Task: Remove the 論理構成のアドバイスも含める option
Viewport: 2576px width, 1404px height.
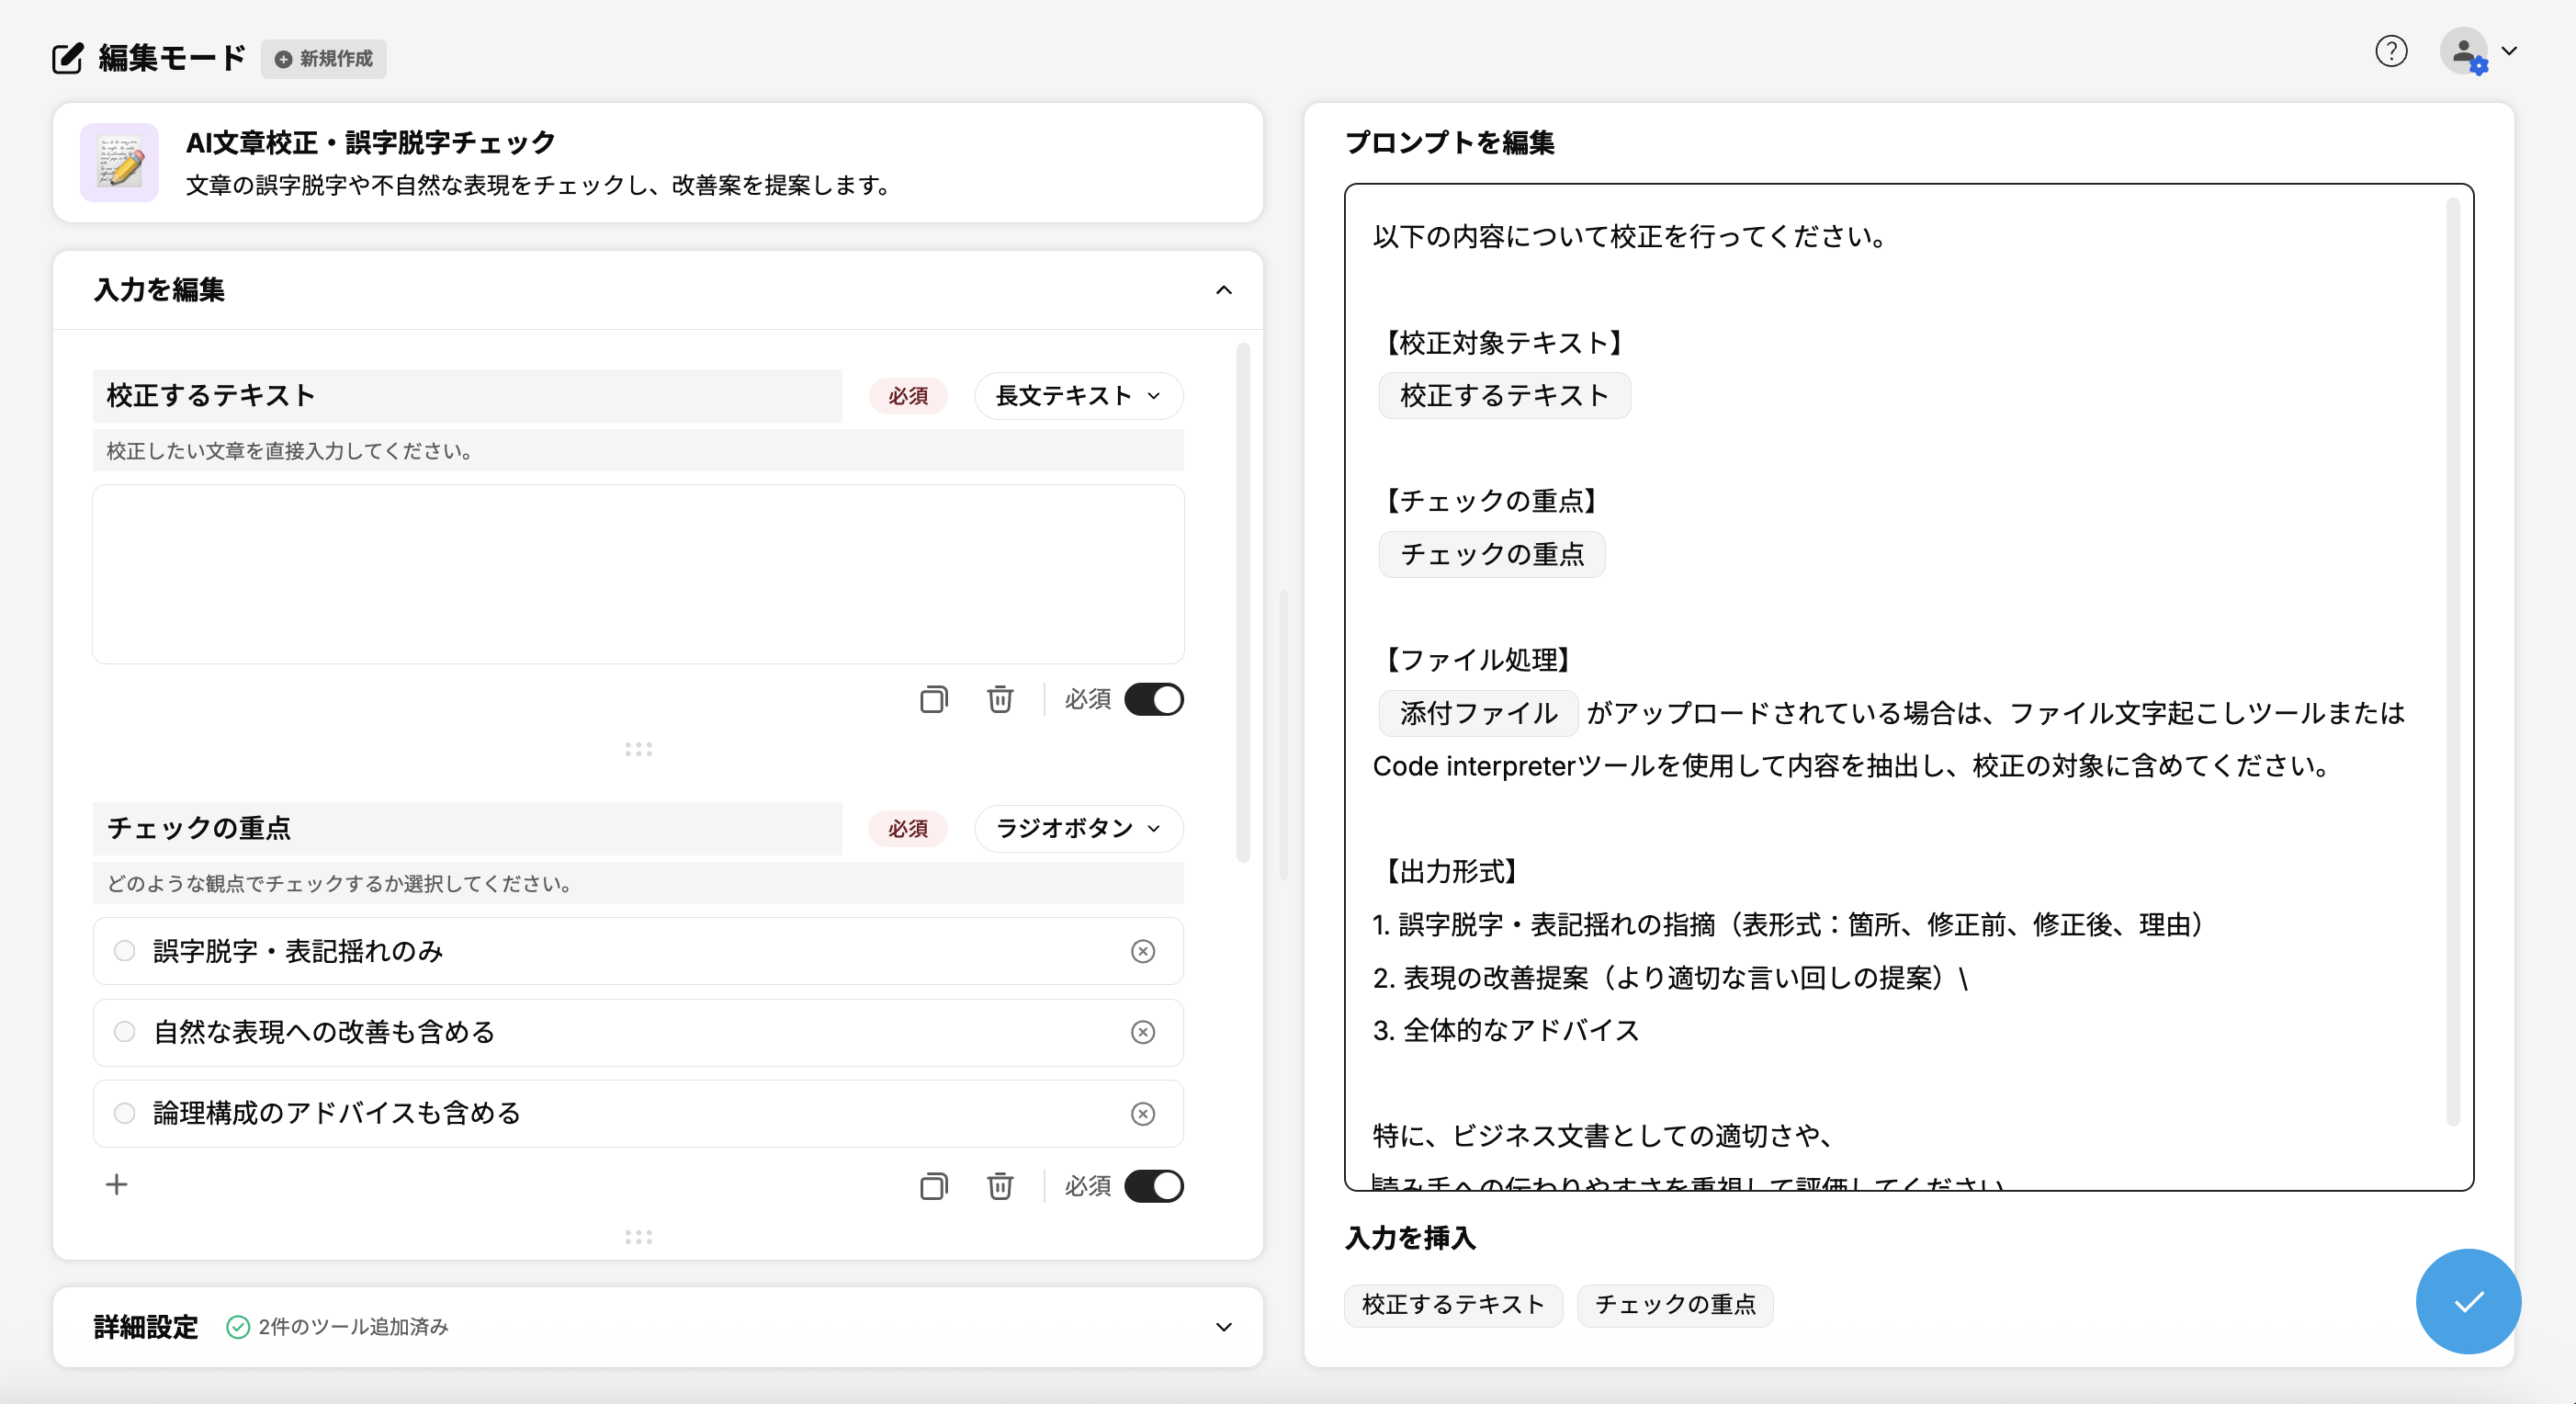Action: click(x=1142, y=1113)
